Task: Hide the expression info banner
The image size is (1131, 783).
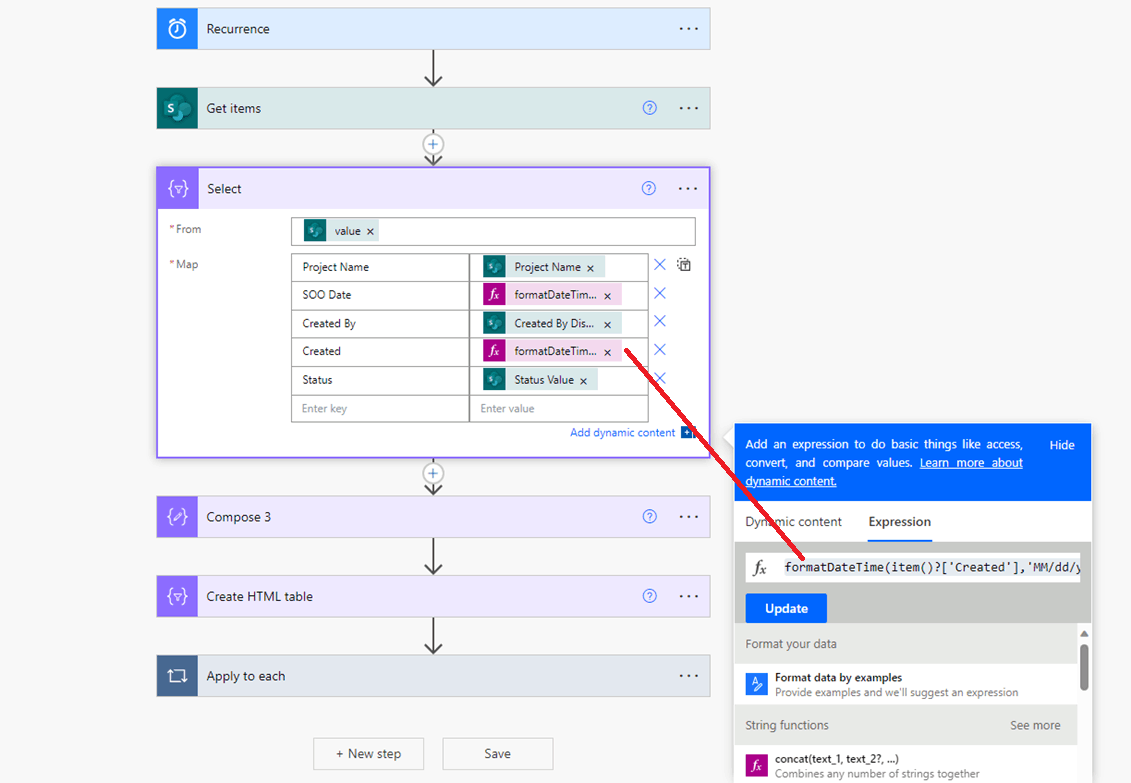Action: click(1062, 445)
